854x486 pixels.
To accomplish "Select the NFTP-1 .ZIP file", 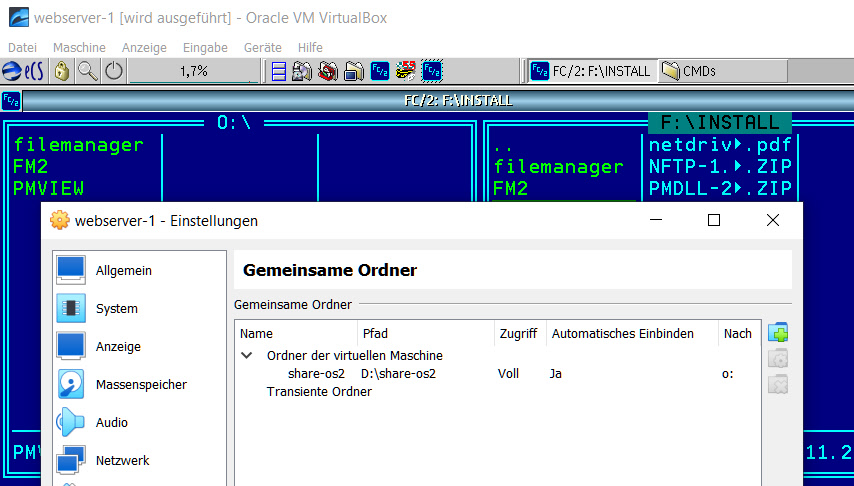I will [719, 167].
